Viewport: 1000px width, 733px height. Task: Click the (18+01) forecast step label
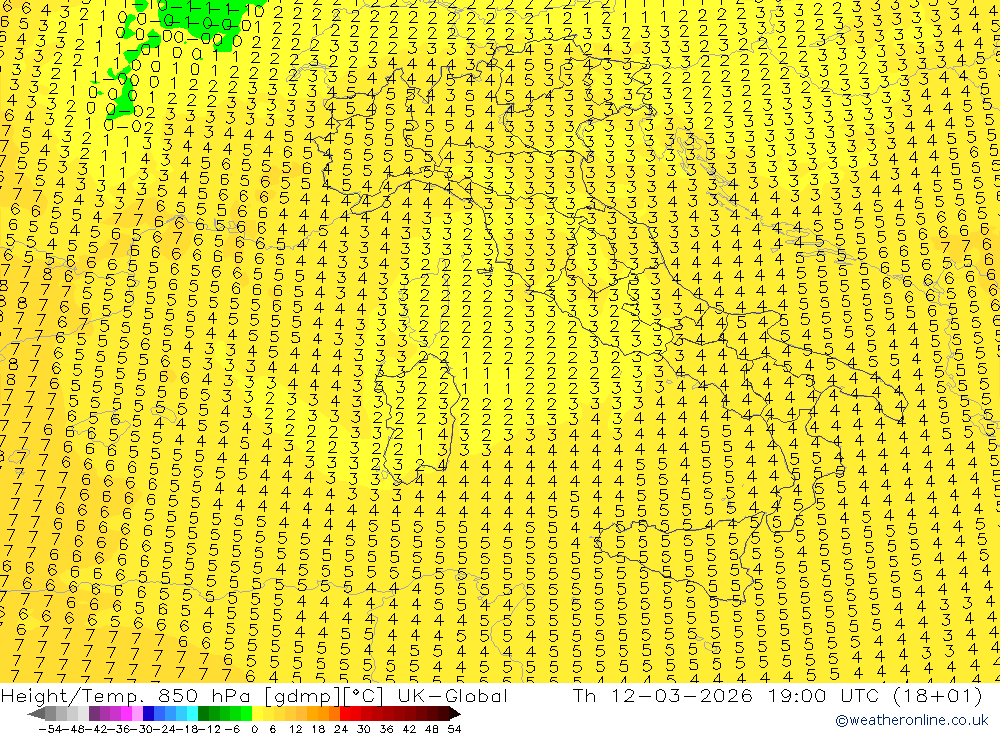pyautogui.click(x=936, y=695)
